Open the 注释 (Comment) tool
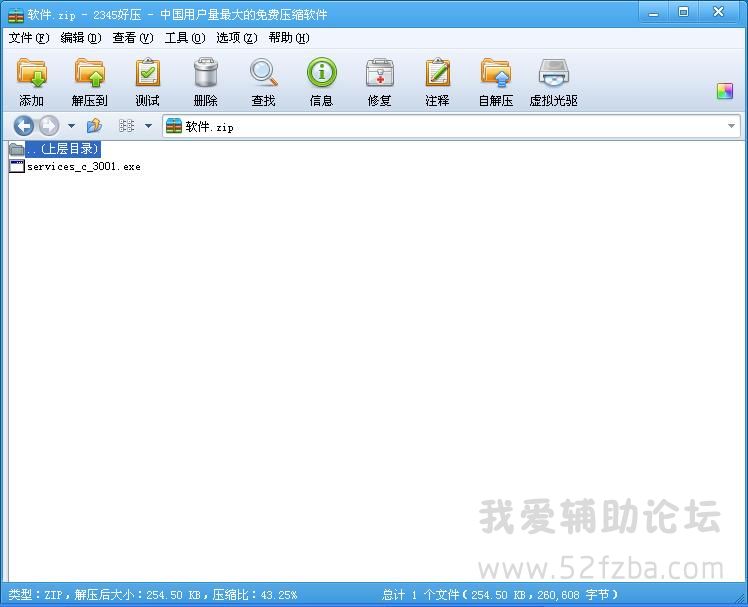The width and height of the screenshot is (748, 607). click(437, 82)
